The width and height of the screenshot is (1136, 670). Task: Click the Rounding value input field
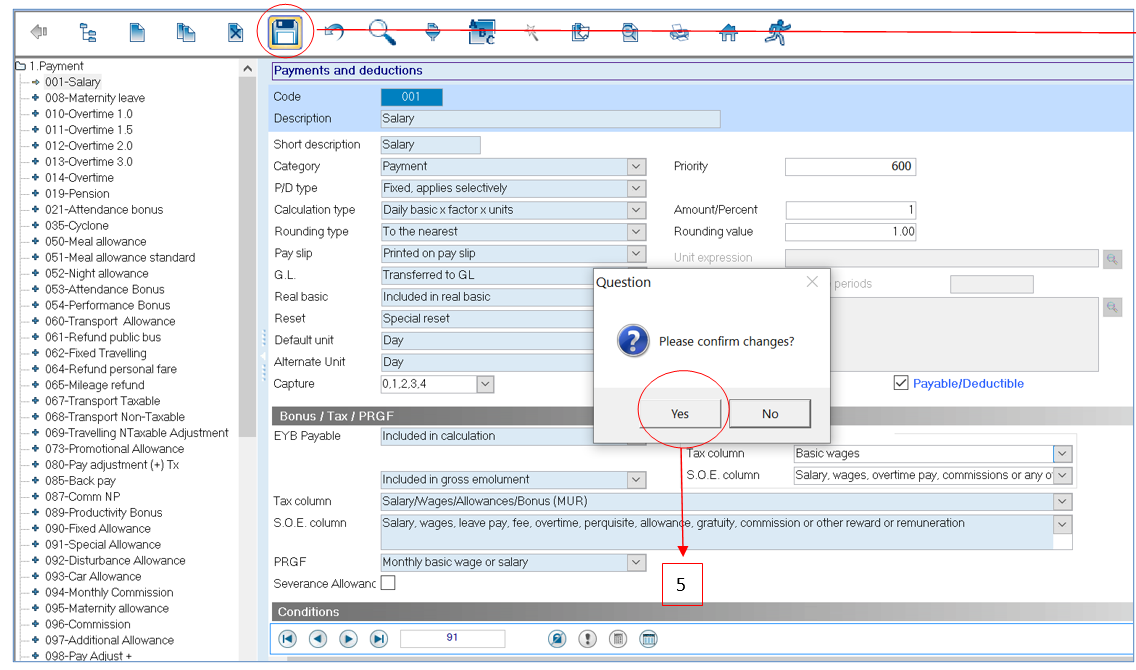(x=851, y=232)
